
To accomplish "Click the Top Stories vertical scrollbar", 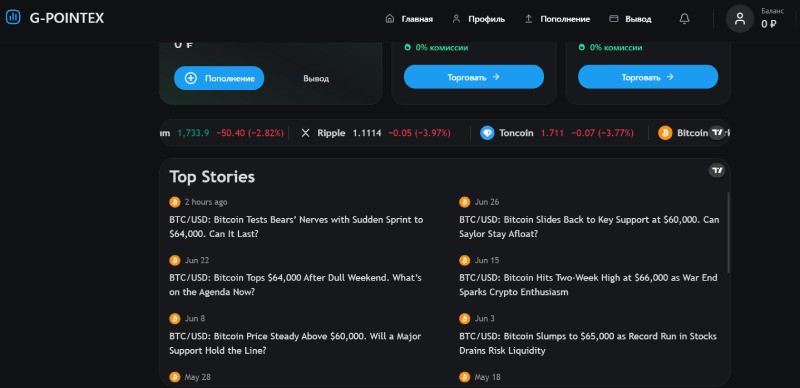I will [728, 232].
